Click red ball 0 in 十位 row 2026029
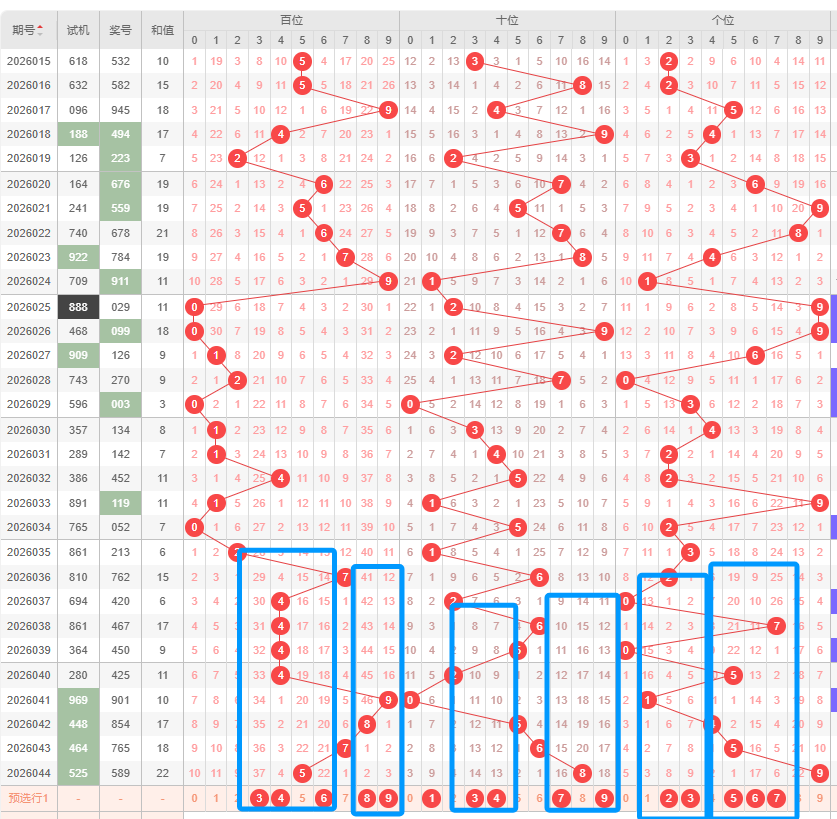837x819 pixels. [409, 404]
